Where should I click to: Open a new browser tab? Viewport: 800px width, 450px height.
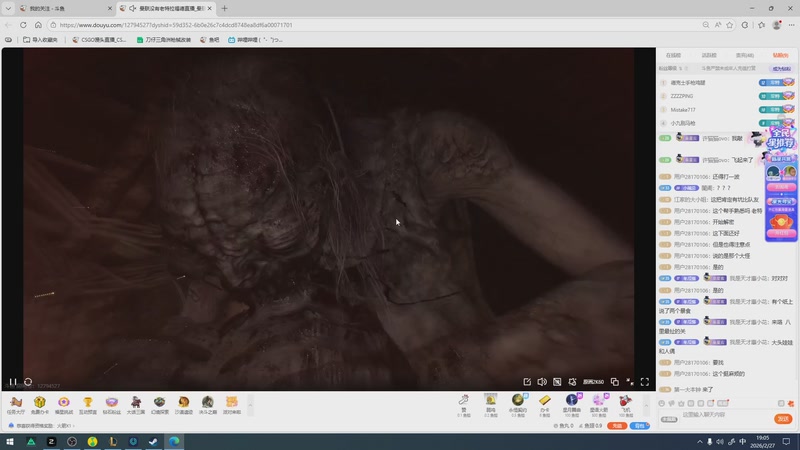tap(224, 9)
